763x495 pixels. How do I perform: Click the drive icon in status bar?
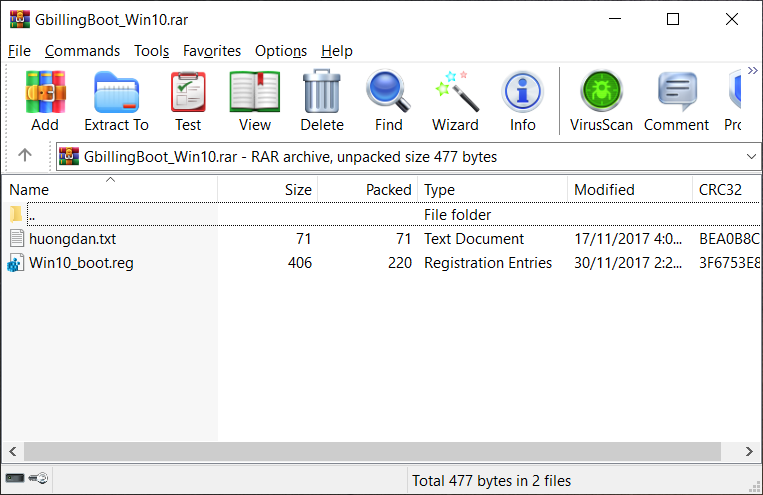click(15, 478)
